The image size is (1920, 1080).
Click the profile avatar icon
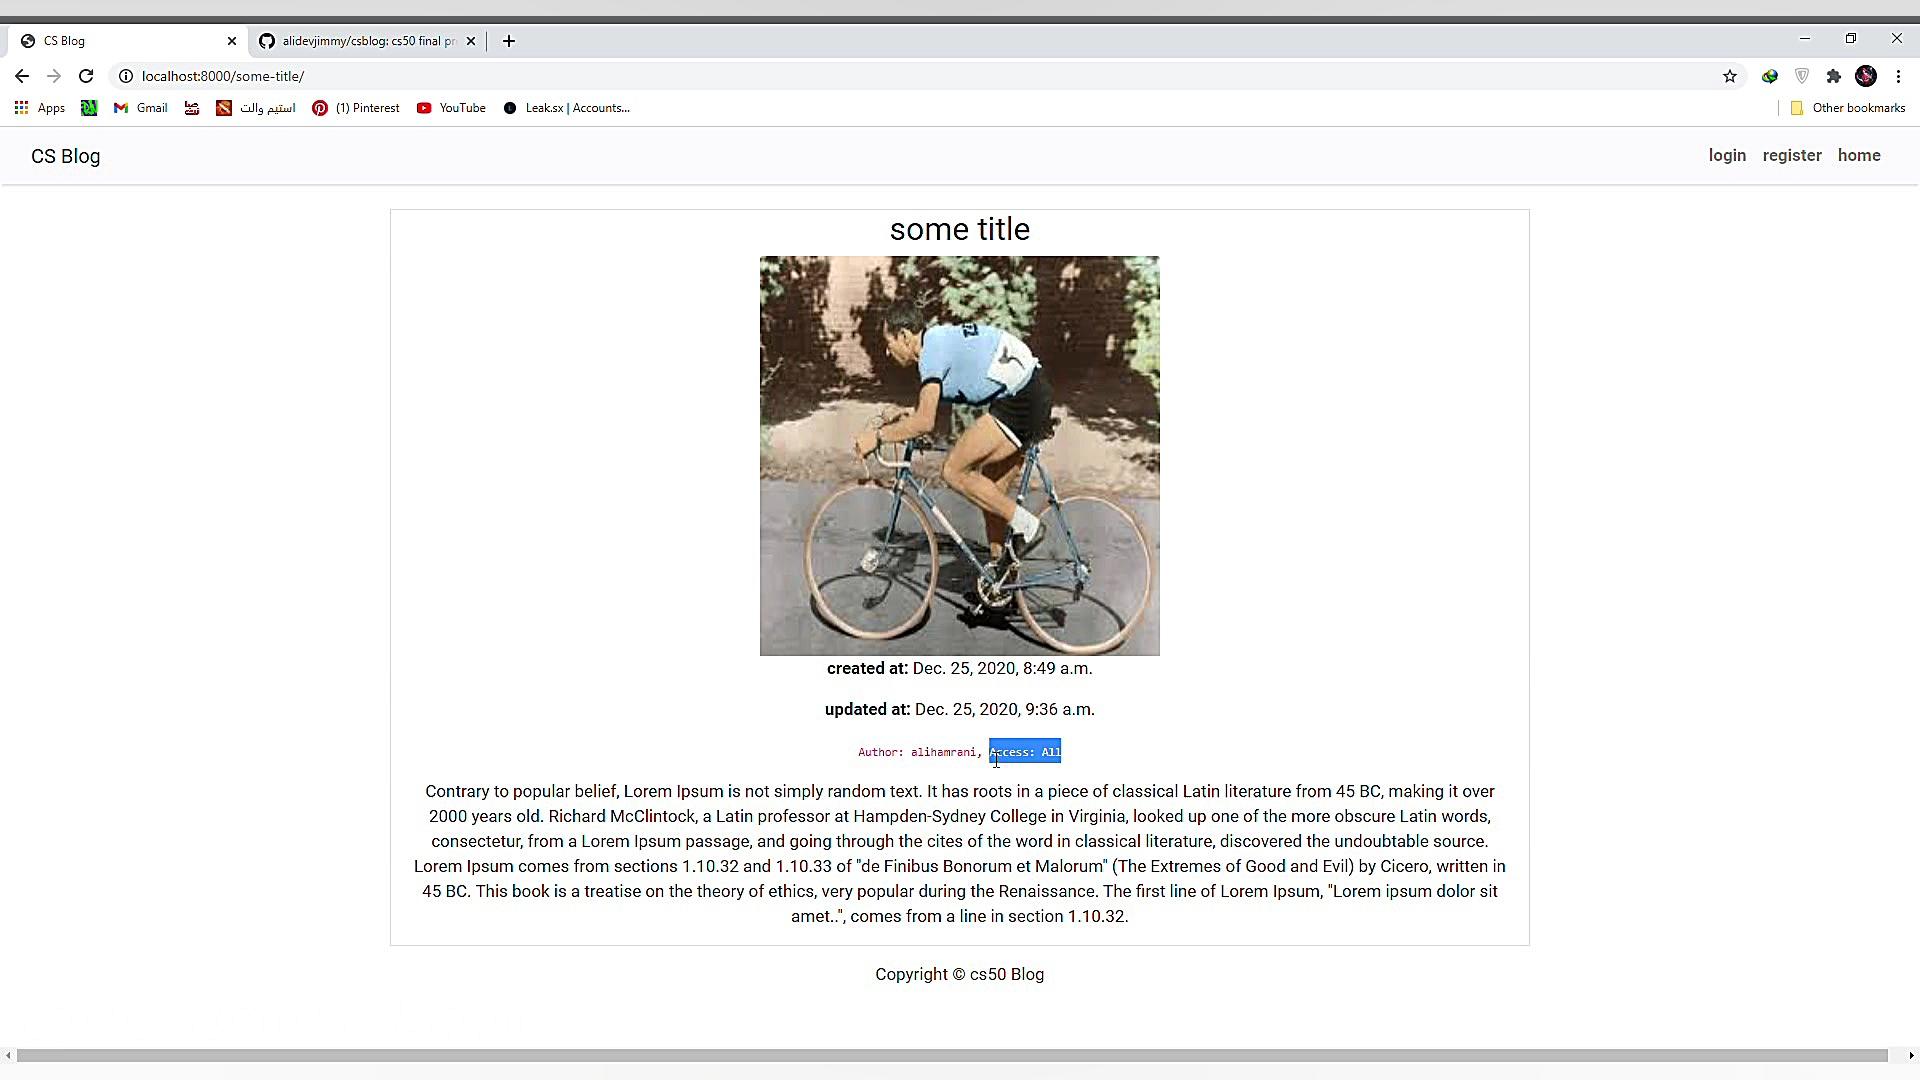click(x=1866, y=76)
